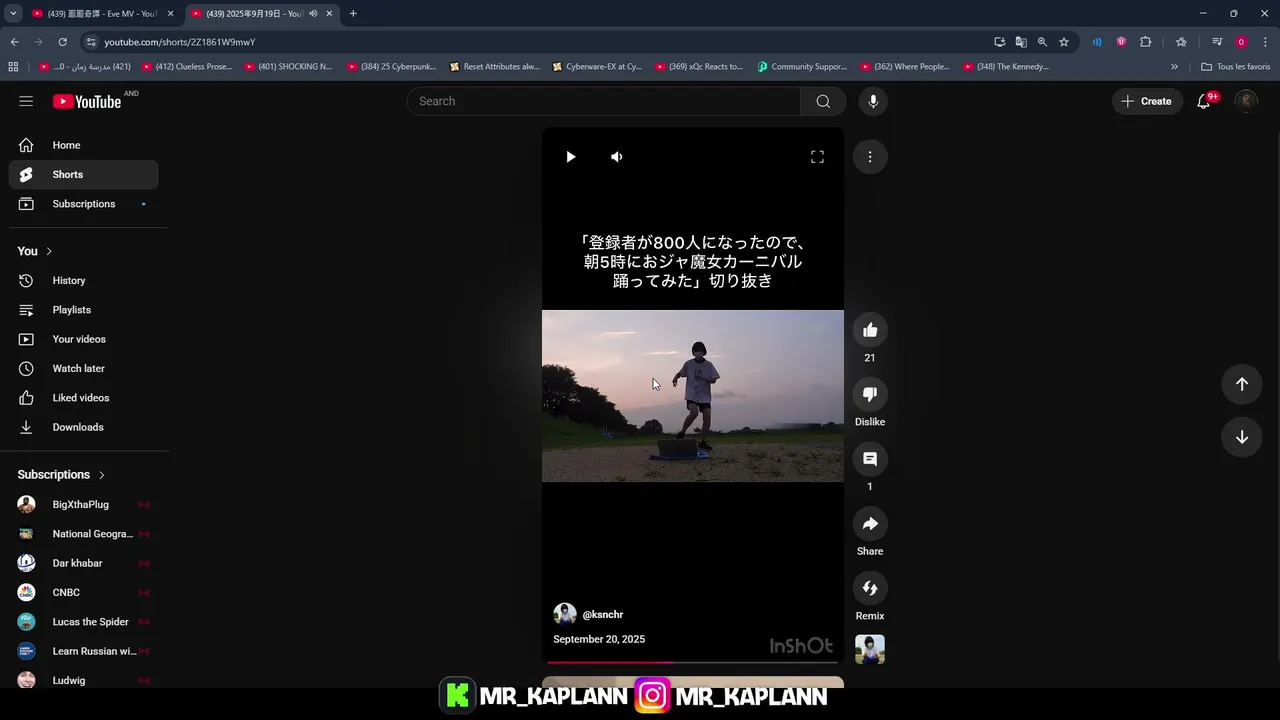Image resolution: width=1280 pixels, height=720 pixels.
Task: Open the zoom magnifier icon in address bar
Action: [x=1042, y=42]
